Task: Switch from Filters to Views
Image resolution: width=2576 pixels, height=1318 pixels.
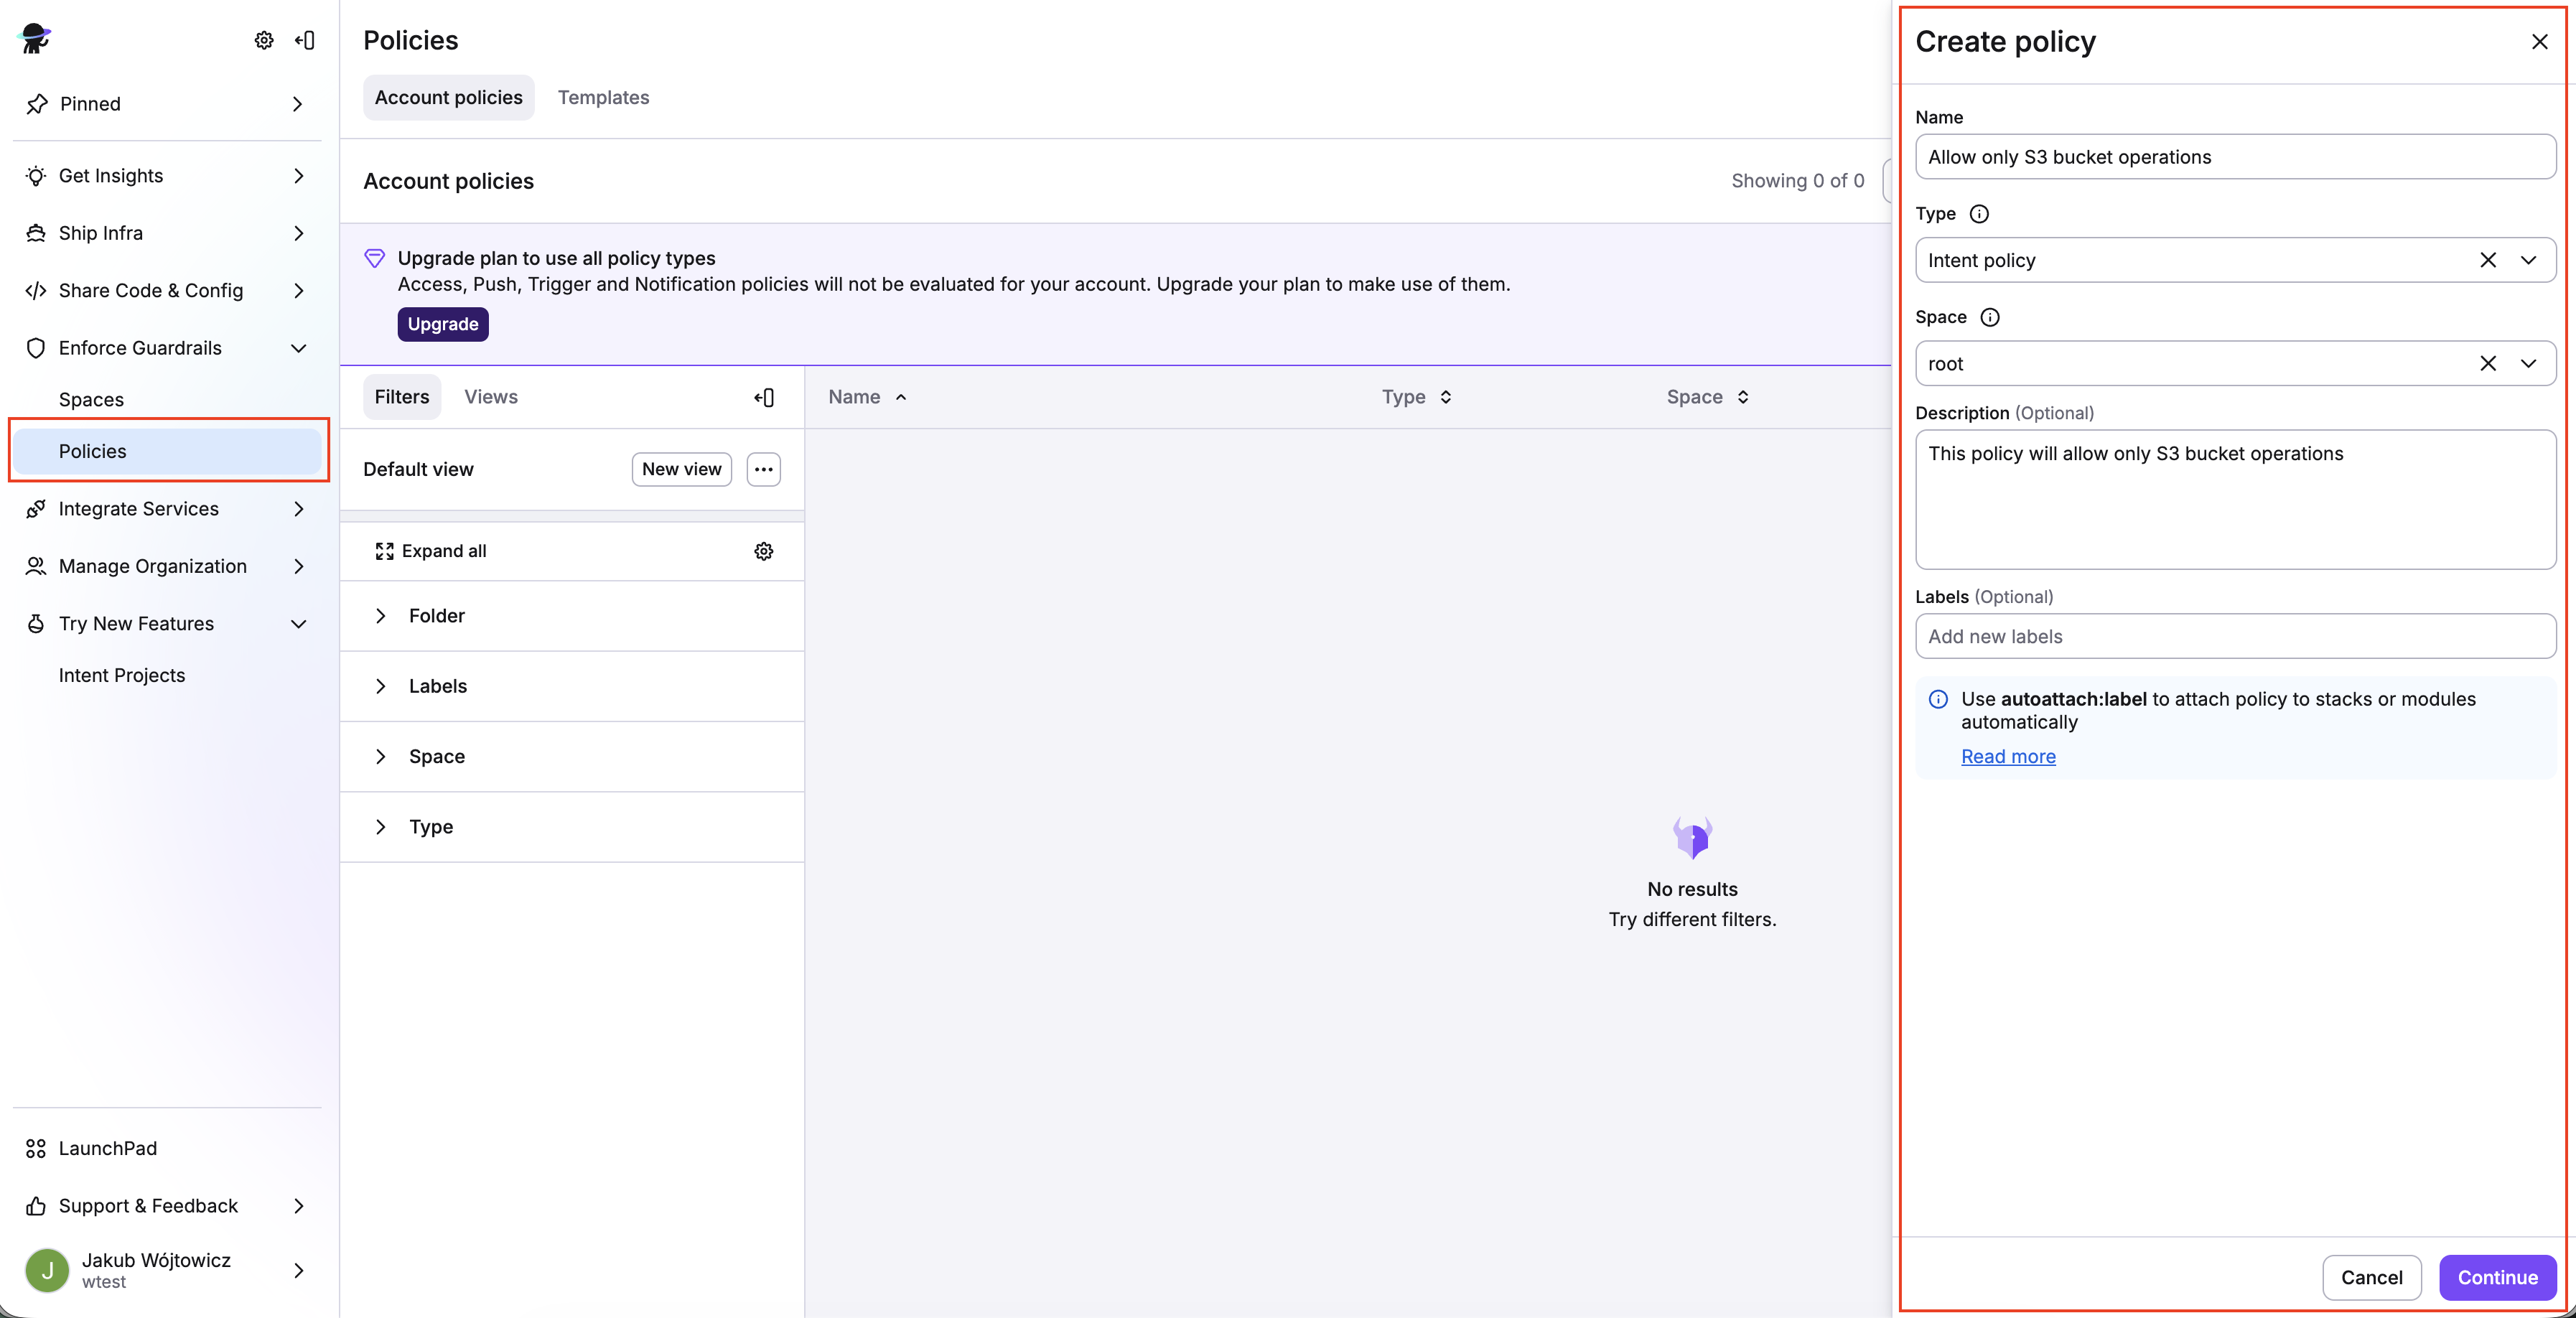Action: 490,396
